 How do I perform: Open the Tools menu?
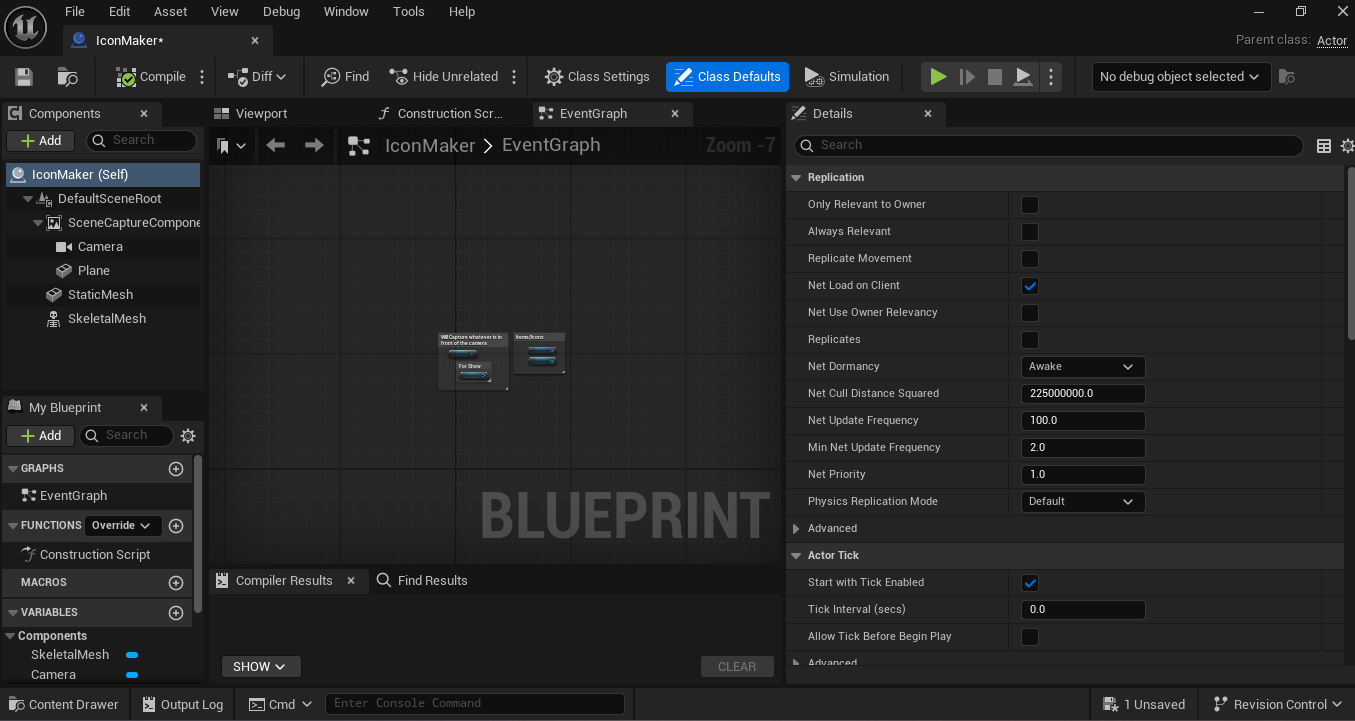pyautogui.click(x=409, y=12)
